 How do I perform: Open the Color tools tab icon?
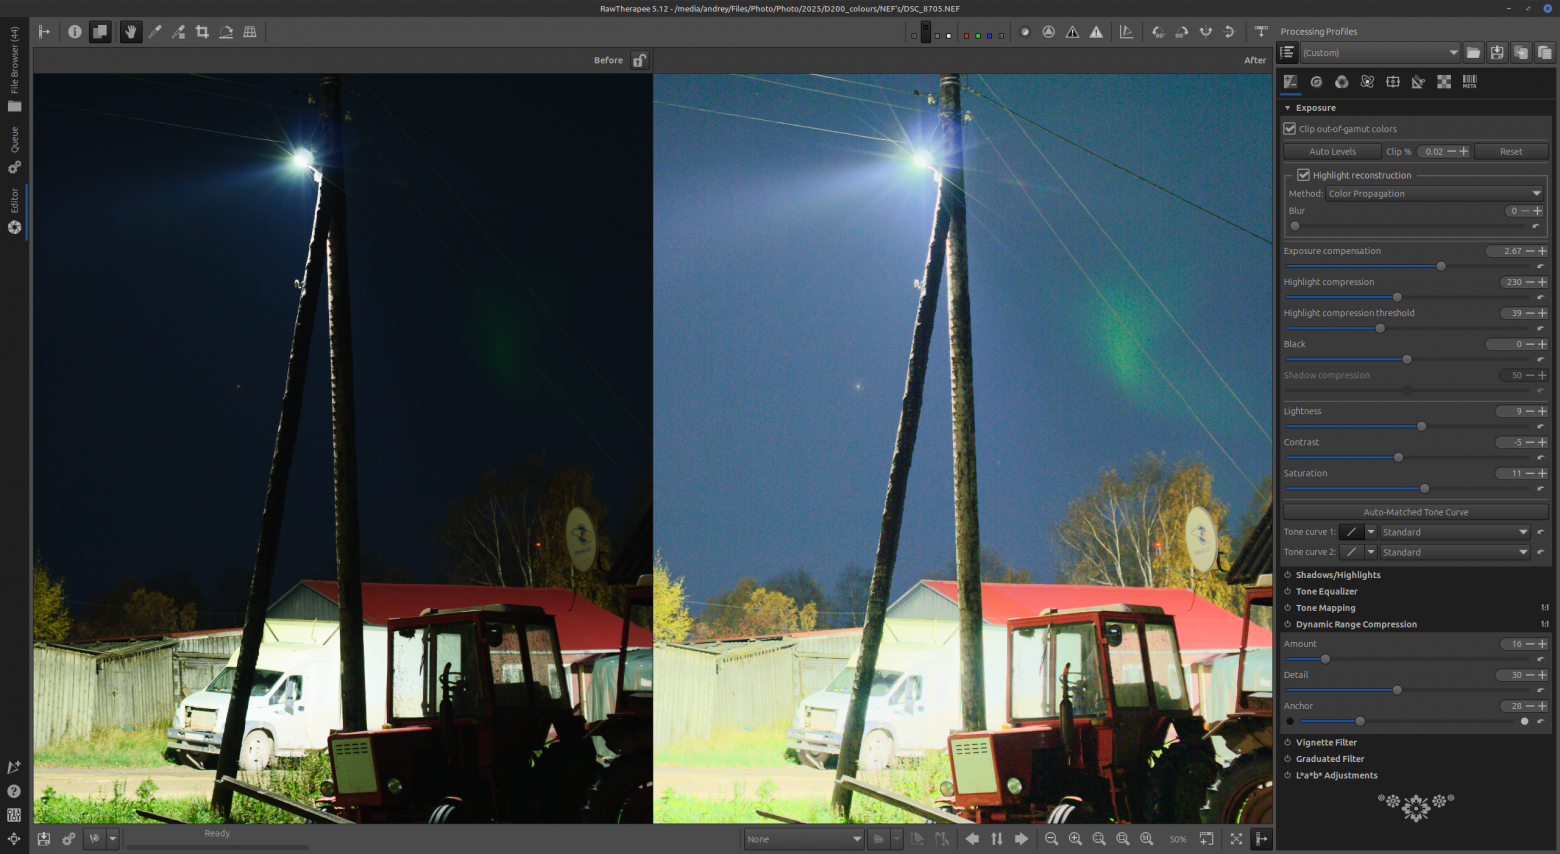click(x=1341, y=82)
